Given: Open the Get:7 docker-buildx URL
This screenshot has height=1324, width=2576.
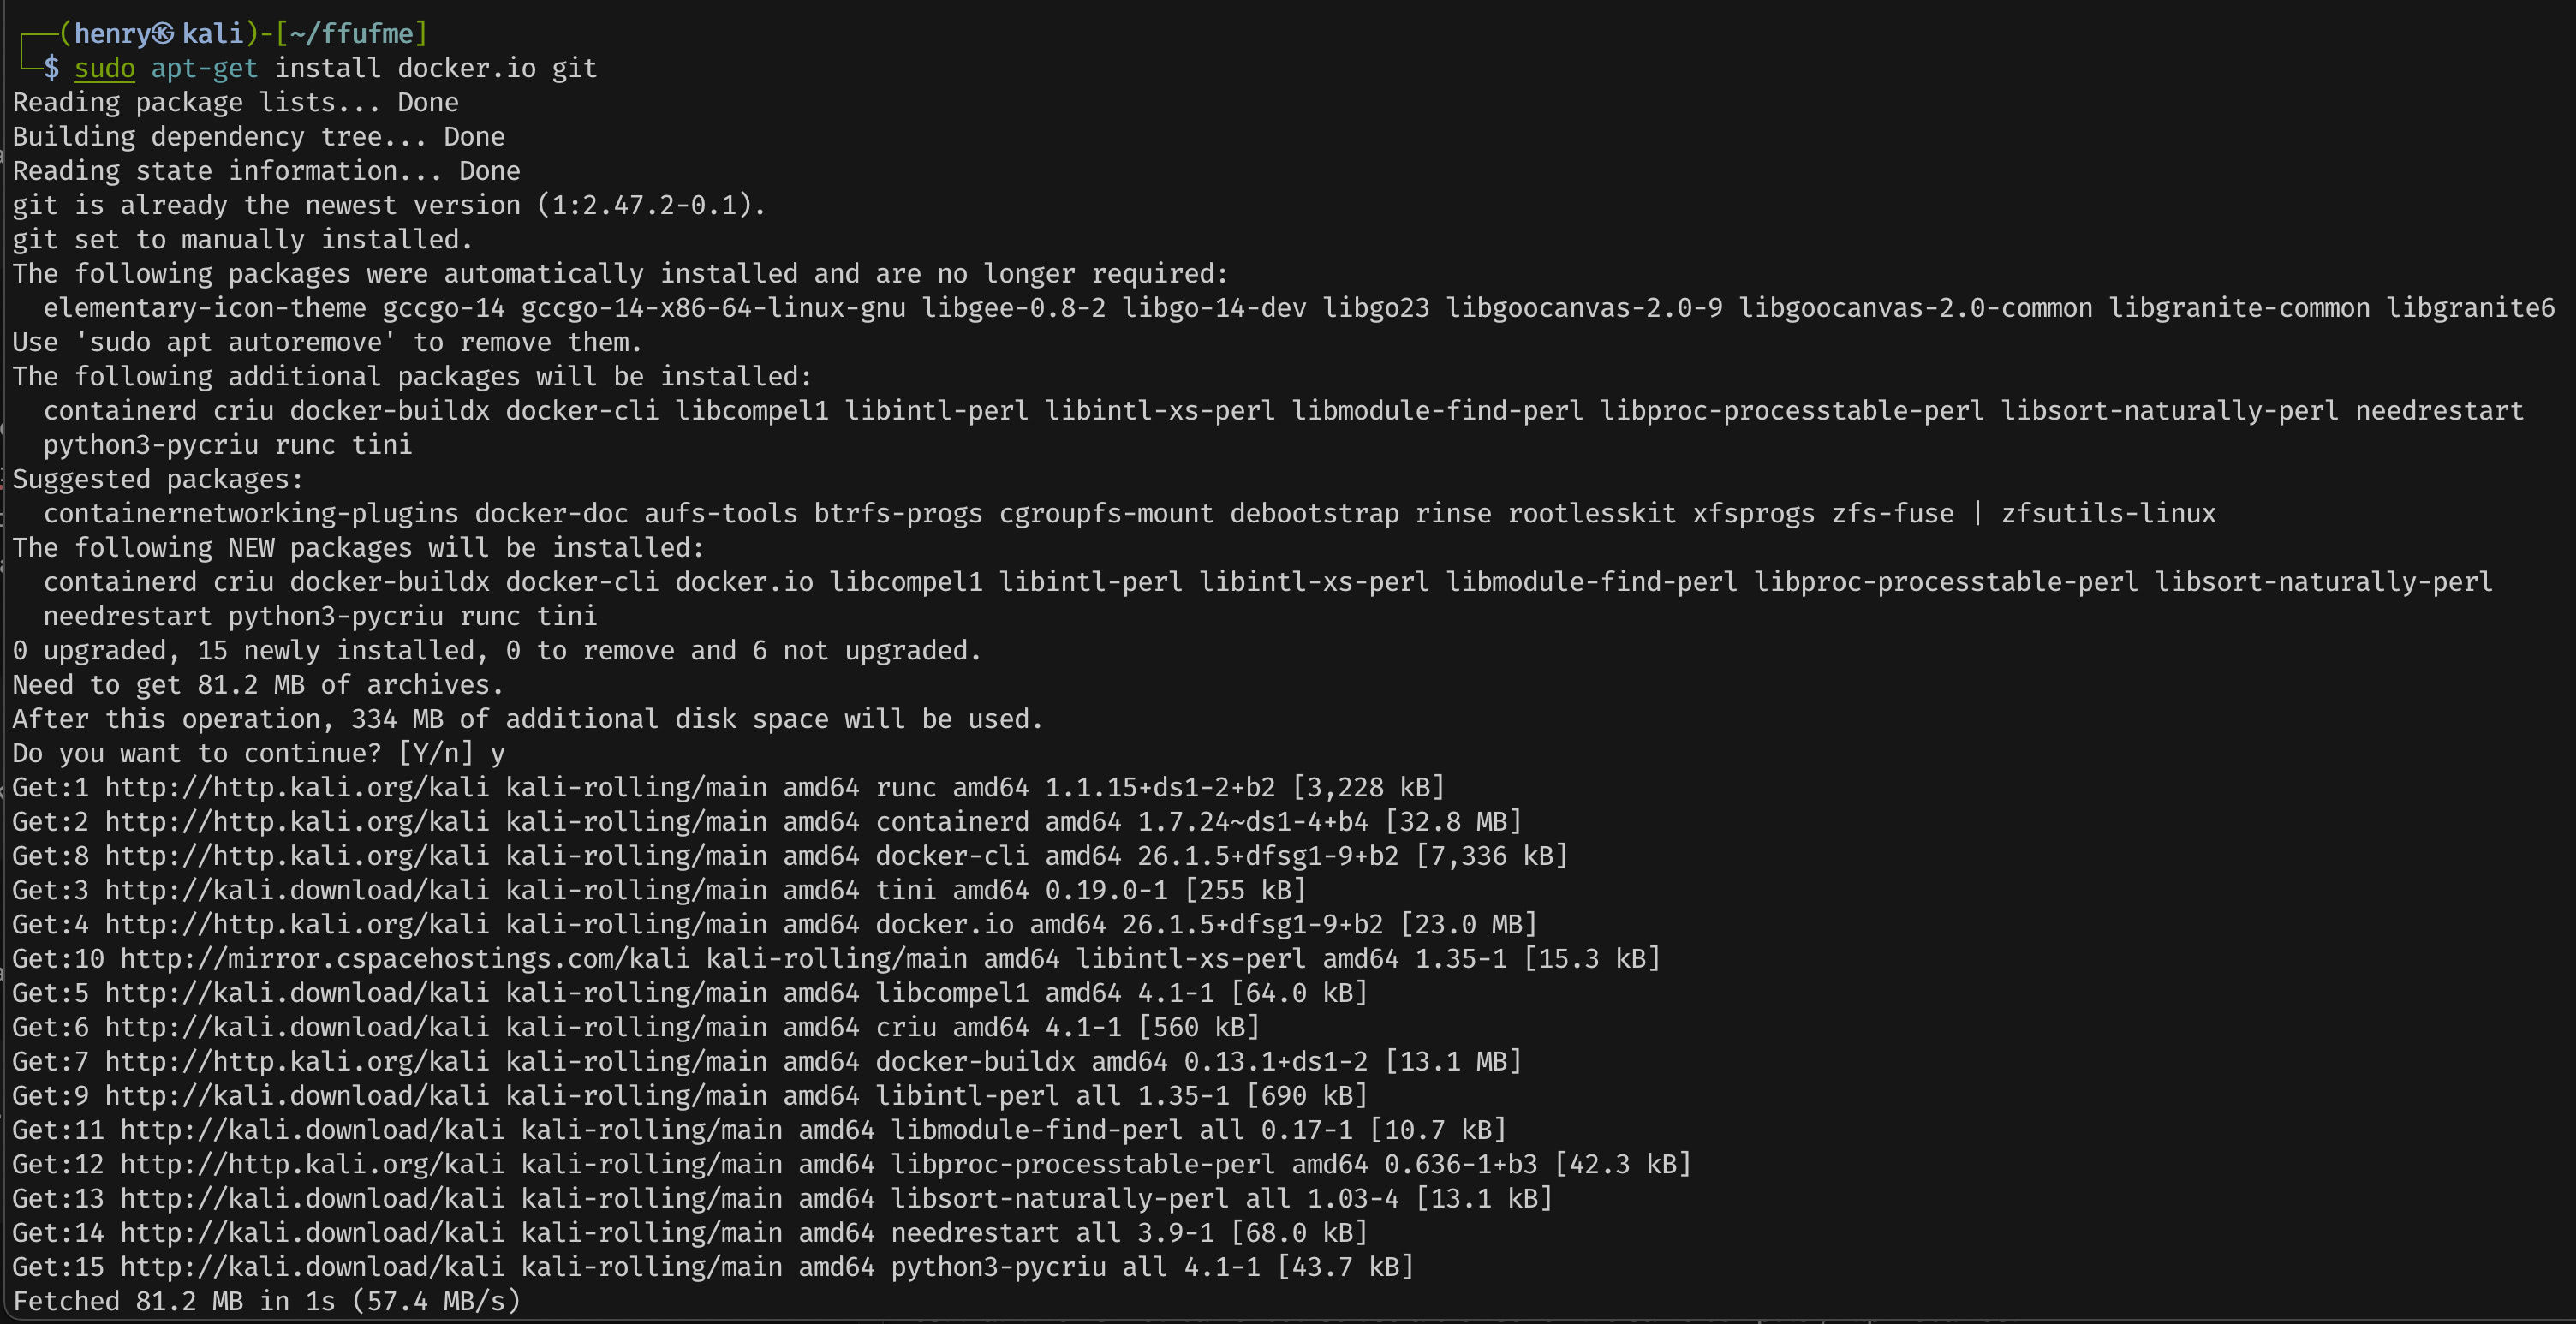Looking at the screenshot, I should click(297, 1061).
